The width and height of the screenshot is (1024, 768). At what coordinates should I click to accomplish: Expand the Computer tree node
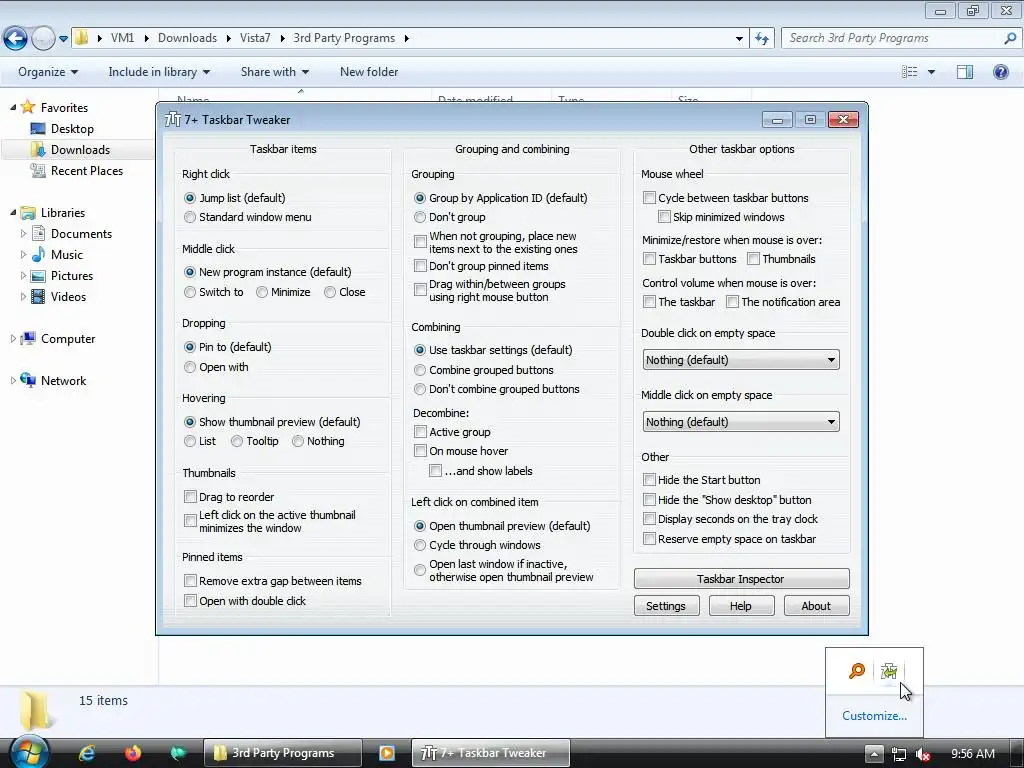coord(12,338)
